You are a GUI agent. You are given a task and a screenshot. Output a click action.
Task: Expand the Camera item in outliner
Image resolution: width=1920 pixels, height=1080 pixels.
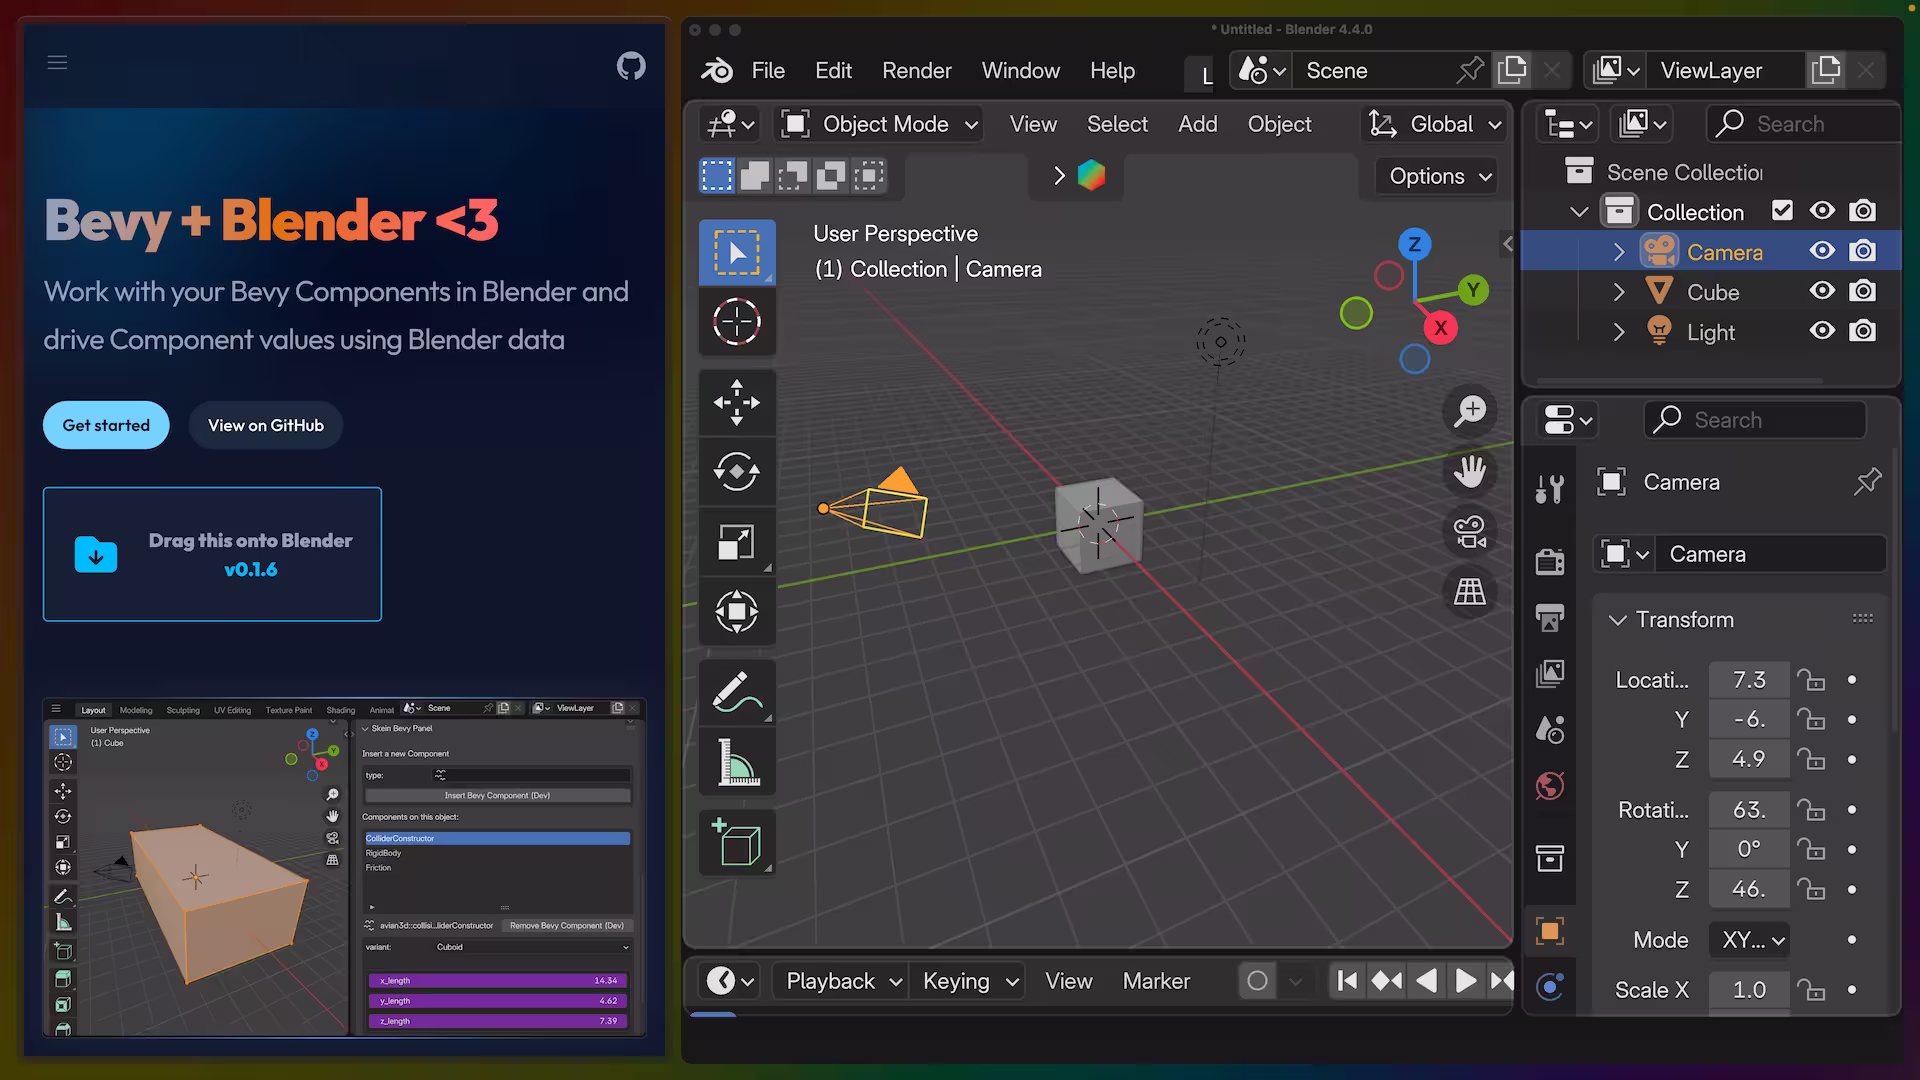[x=1619, y=252]
